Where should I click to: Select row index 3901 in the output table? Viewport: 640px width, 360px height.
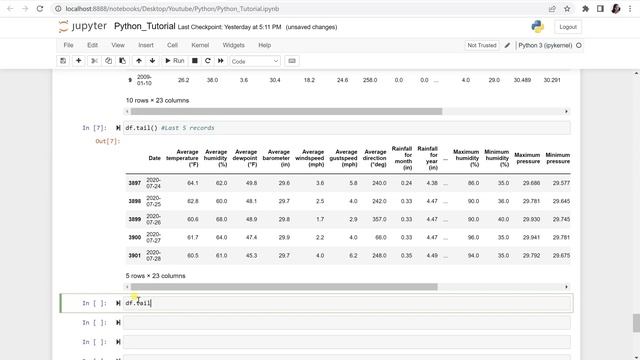[x=135, y=256]
